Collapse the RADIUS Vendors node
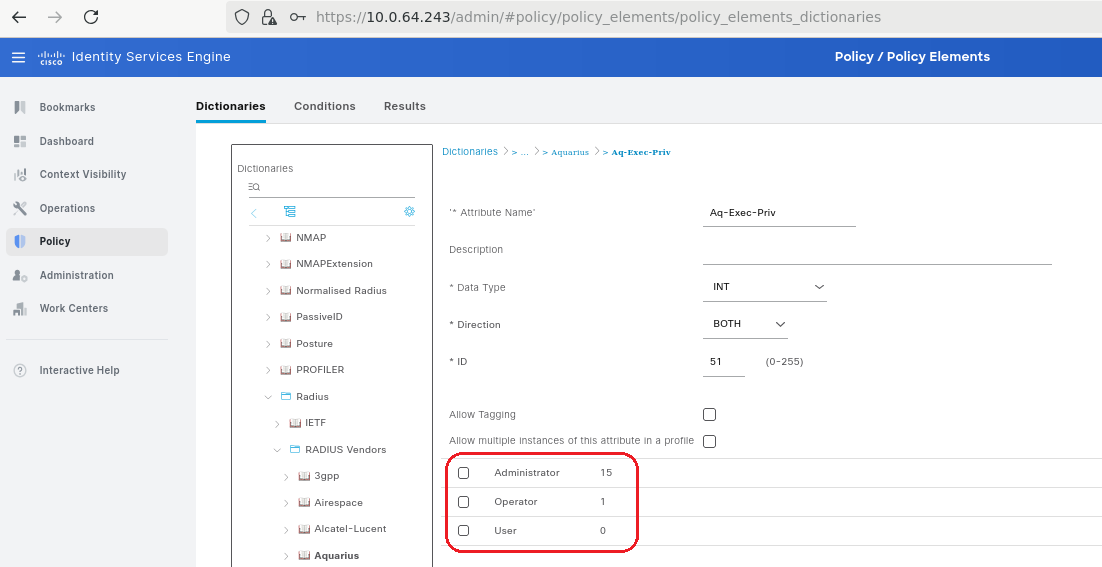The image size is (1102, 567). [x=277, y=450]
